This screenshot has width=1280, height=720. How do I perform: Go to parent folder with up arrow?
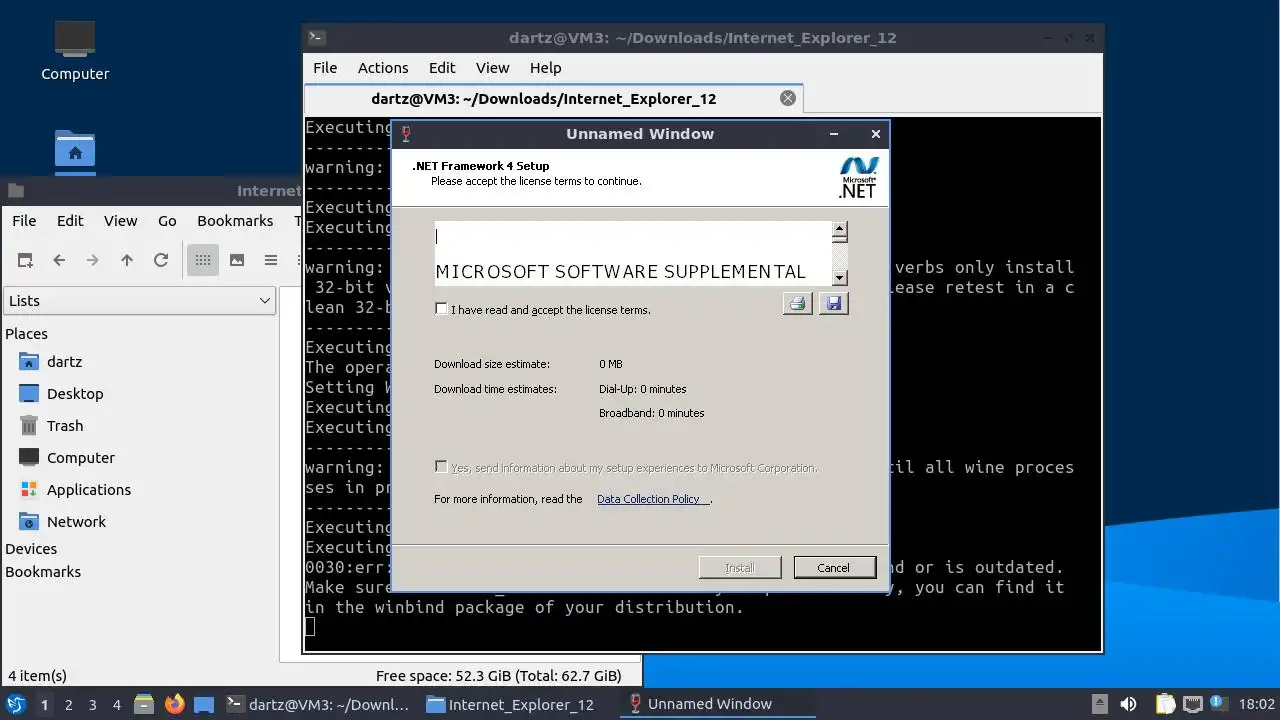127,260
